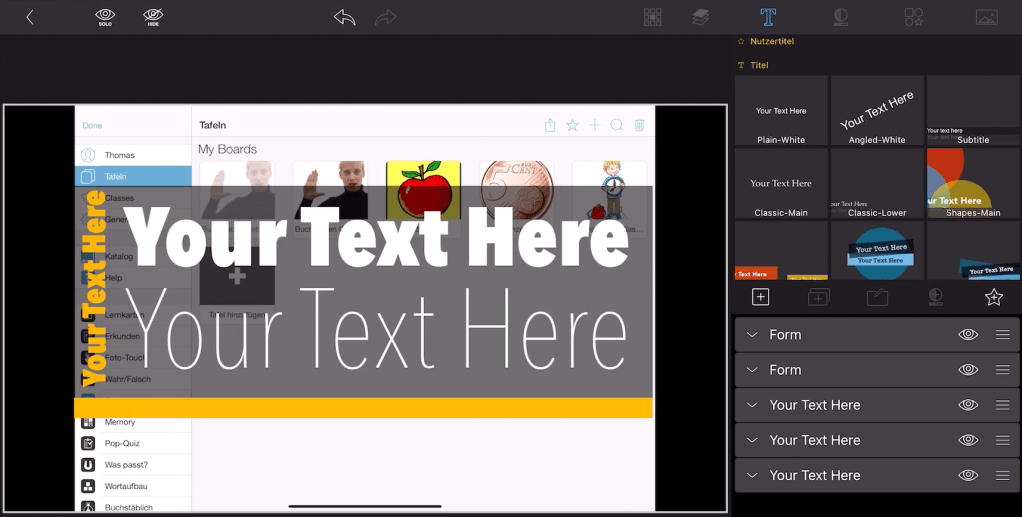Choose the Shapes-Main title preset
Viewport: 1022px width, 517px height.
(x=973, y=183)
